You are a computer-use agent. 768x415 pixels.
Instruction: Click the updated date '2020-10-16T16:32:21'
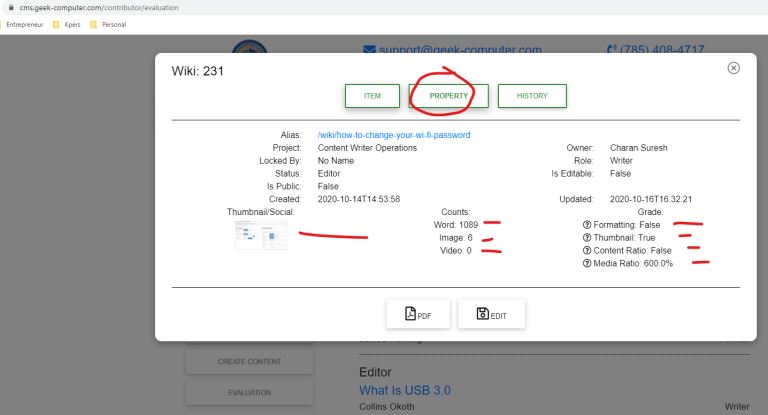651,199
